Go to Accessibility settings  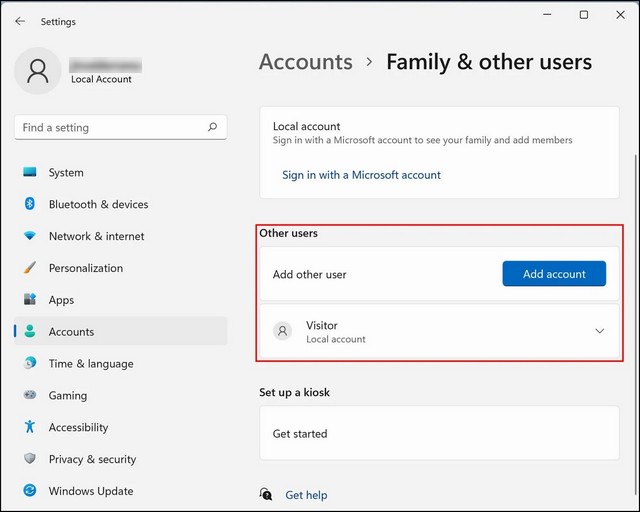120,427
